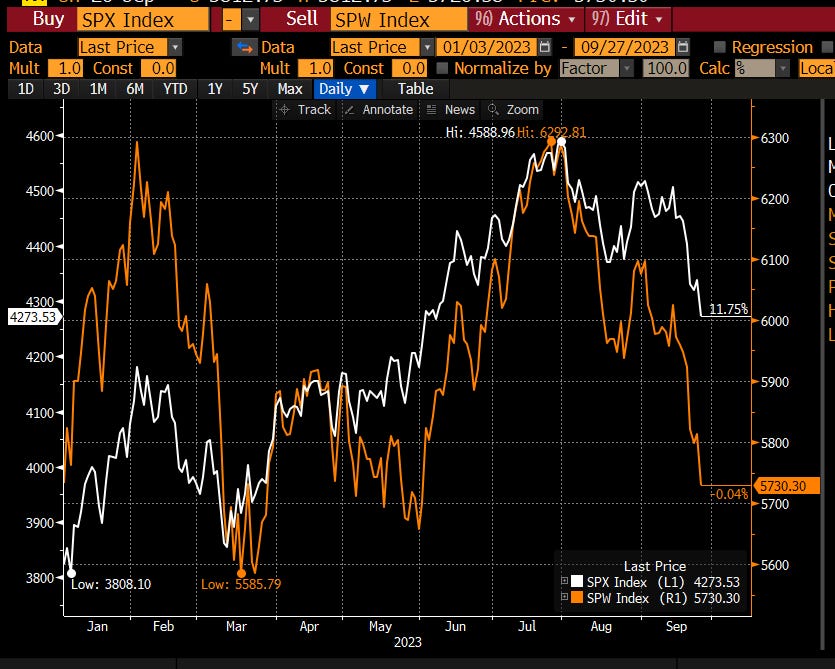This screenshot has width=835, height=669.
Task: Open the start date calendar icon
Action: [x=544, y=47]
